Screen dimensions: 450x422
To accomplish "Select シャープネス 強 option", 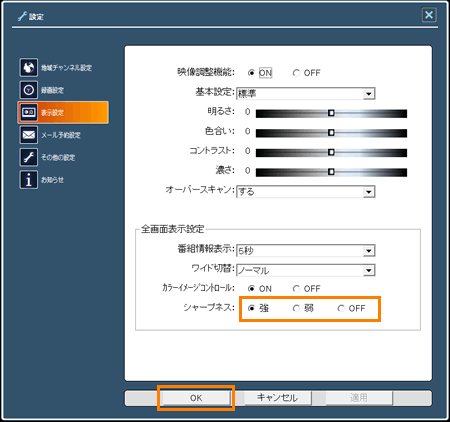I will [251, 308].
